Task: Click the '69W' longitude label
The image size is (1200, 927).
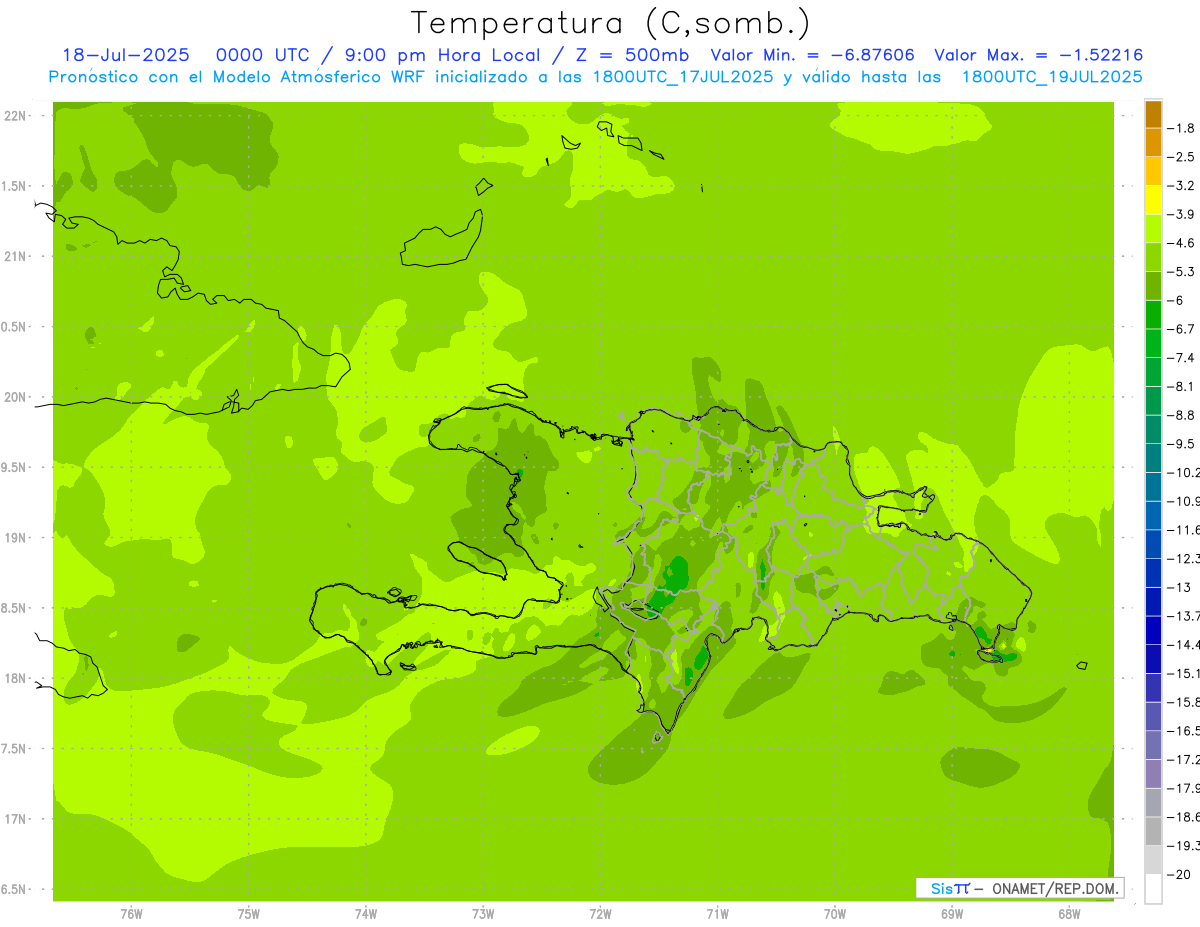Action: coord(952,914)
